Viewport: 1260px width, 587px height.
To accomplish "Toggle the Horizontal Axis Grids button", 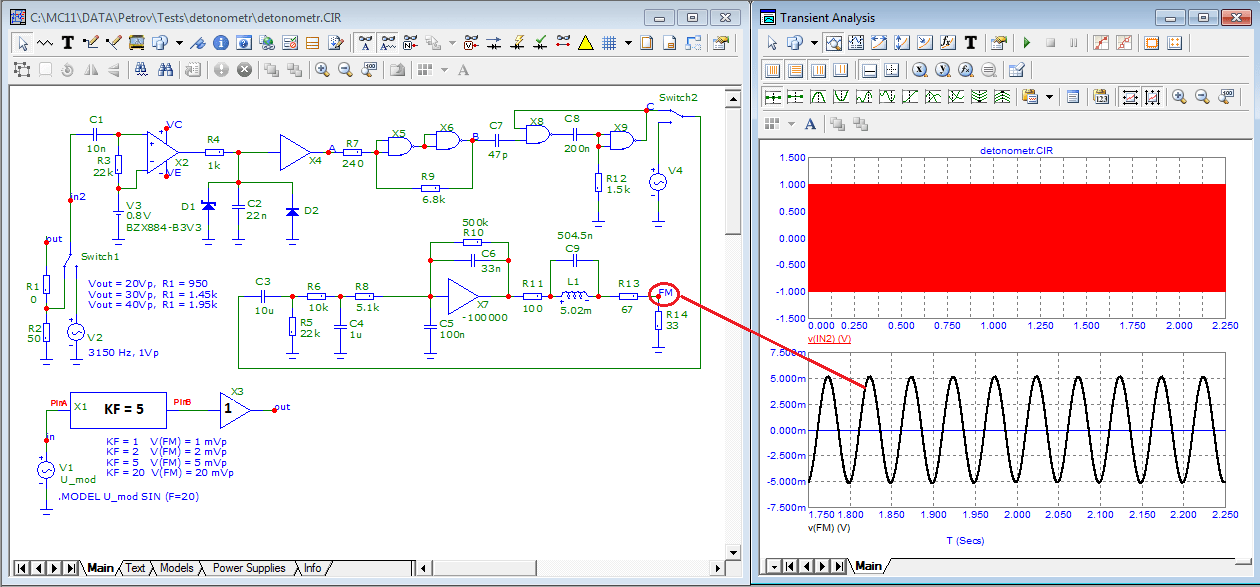I will (x=795, y=70).
